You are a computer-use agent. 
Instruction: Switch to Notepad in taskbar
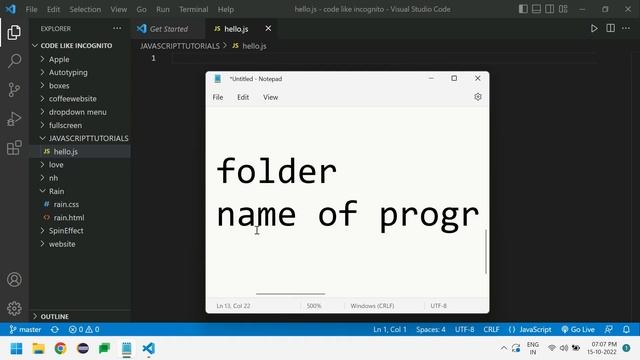(x=127, y=349)
